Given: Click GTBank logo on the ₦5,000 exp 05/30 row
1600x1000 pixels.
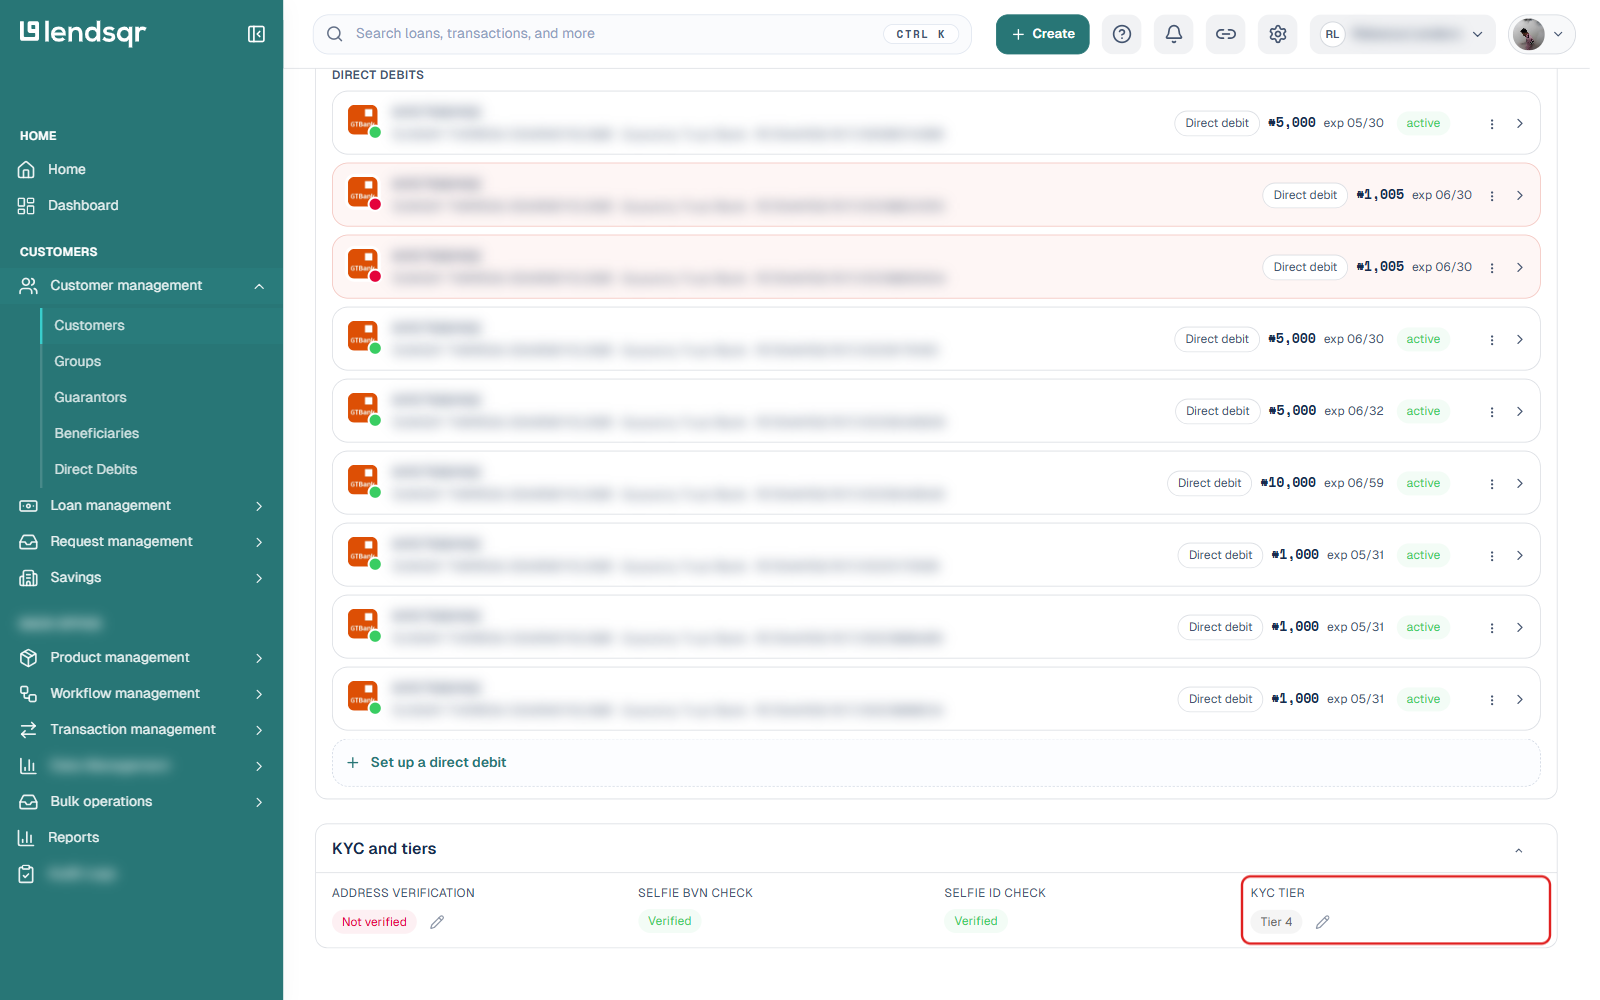Looking at the screenshot, I should [363, 121].
